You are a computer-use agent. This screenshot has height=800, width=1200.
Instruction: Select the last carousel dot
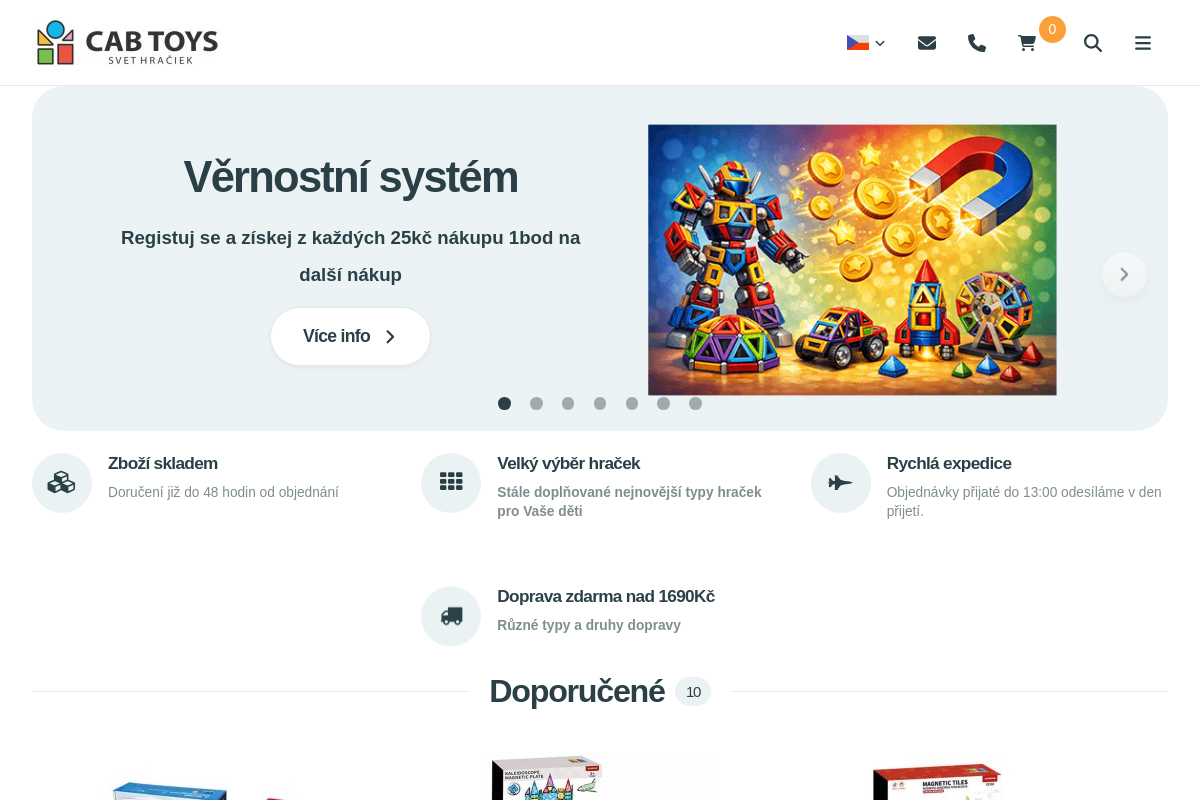(695, 403)
